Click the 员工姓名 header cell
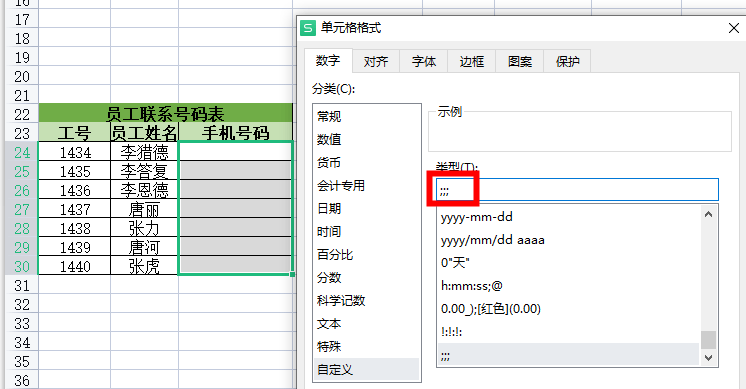746x389 pixels. point(144,133)
